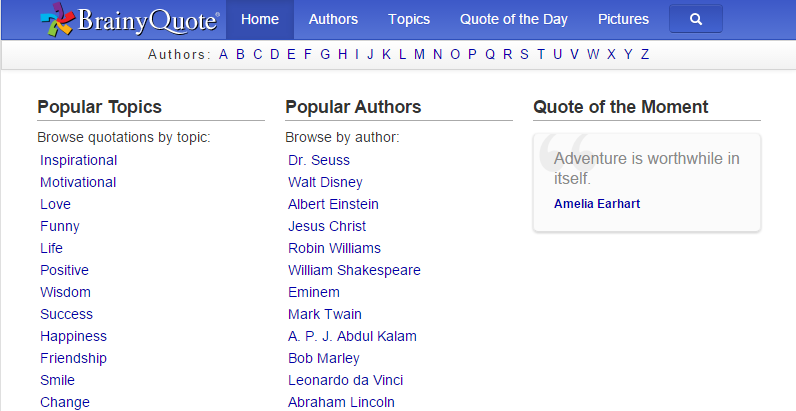
Task: View William Shakespeare quotes
Action: [x=354, y=270]
